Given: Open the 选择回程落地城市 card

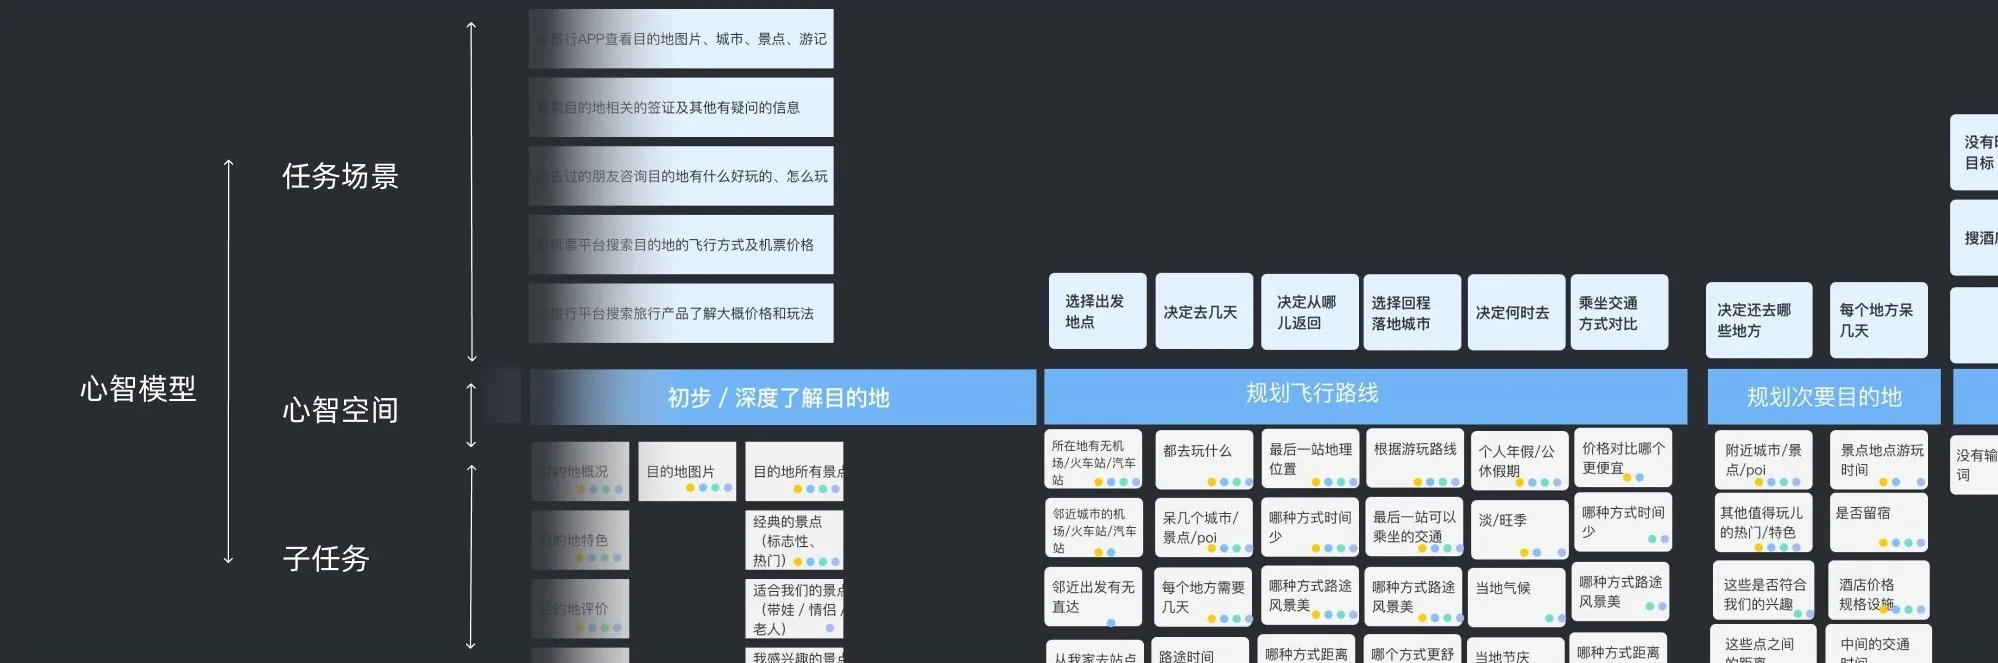Looking at the screenshot, I should click(x=1412, y=312).
